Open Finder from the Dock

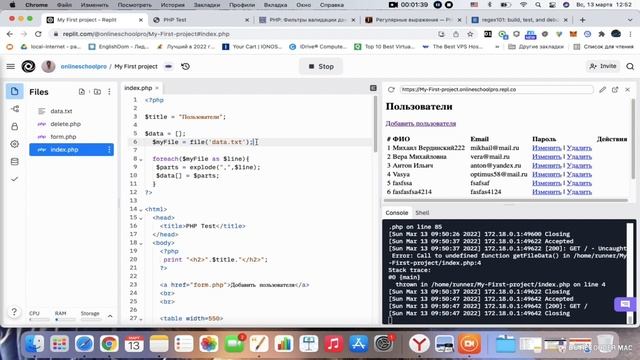pos(35,344)
